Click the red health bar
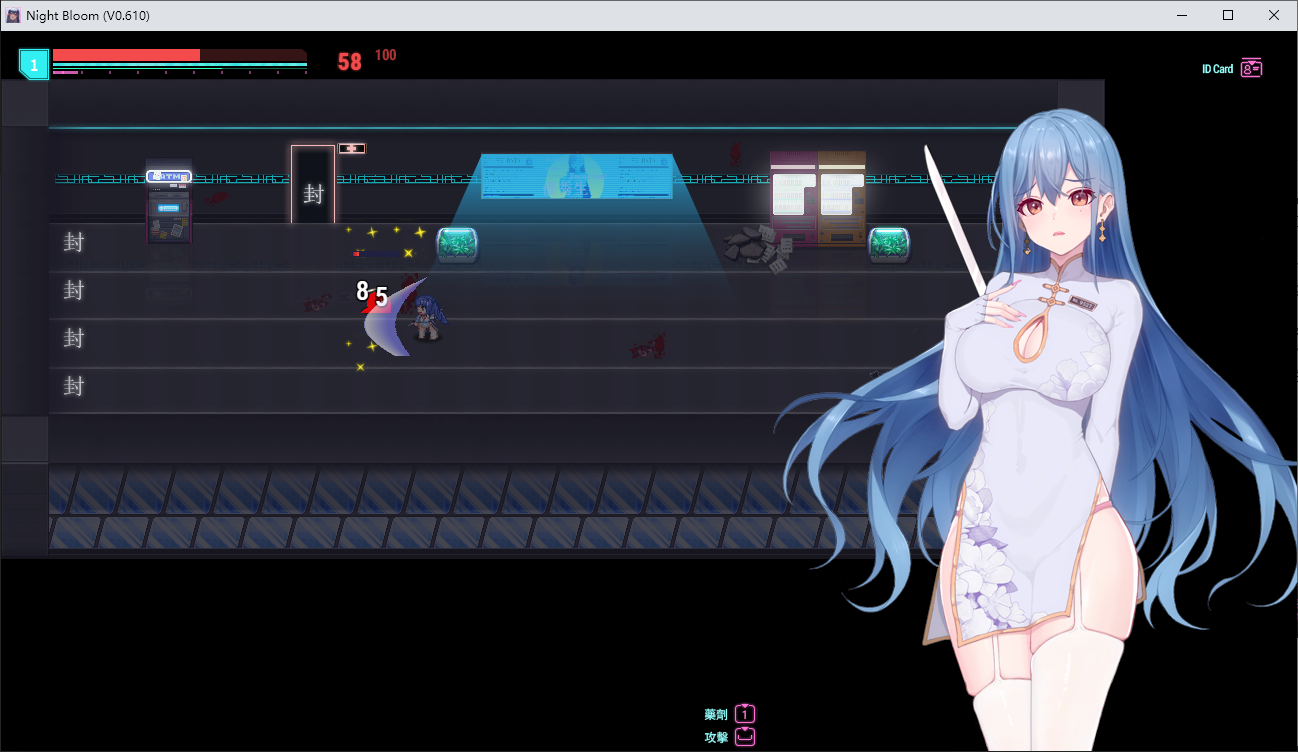Image resolution: width=1298 pixels, height=752 pixels. (127, 55)
